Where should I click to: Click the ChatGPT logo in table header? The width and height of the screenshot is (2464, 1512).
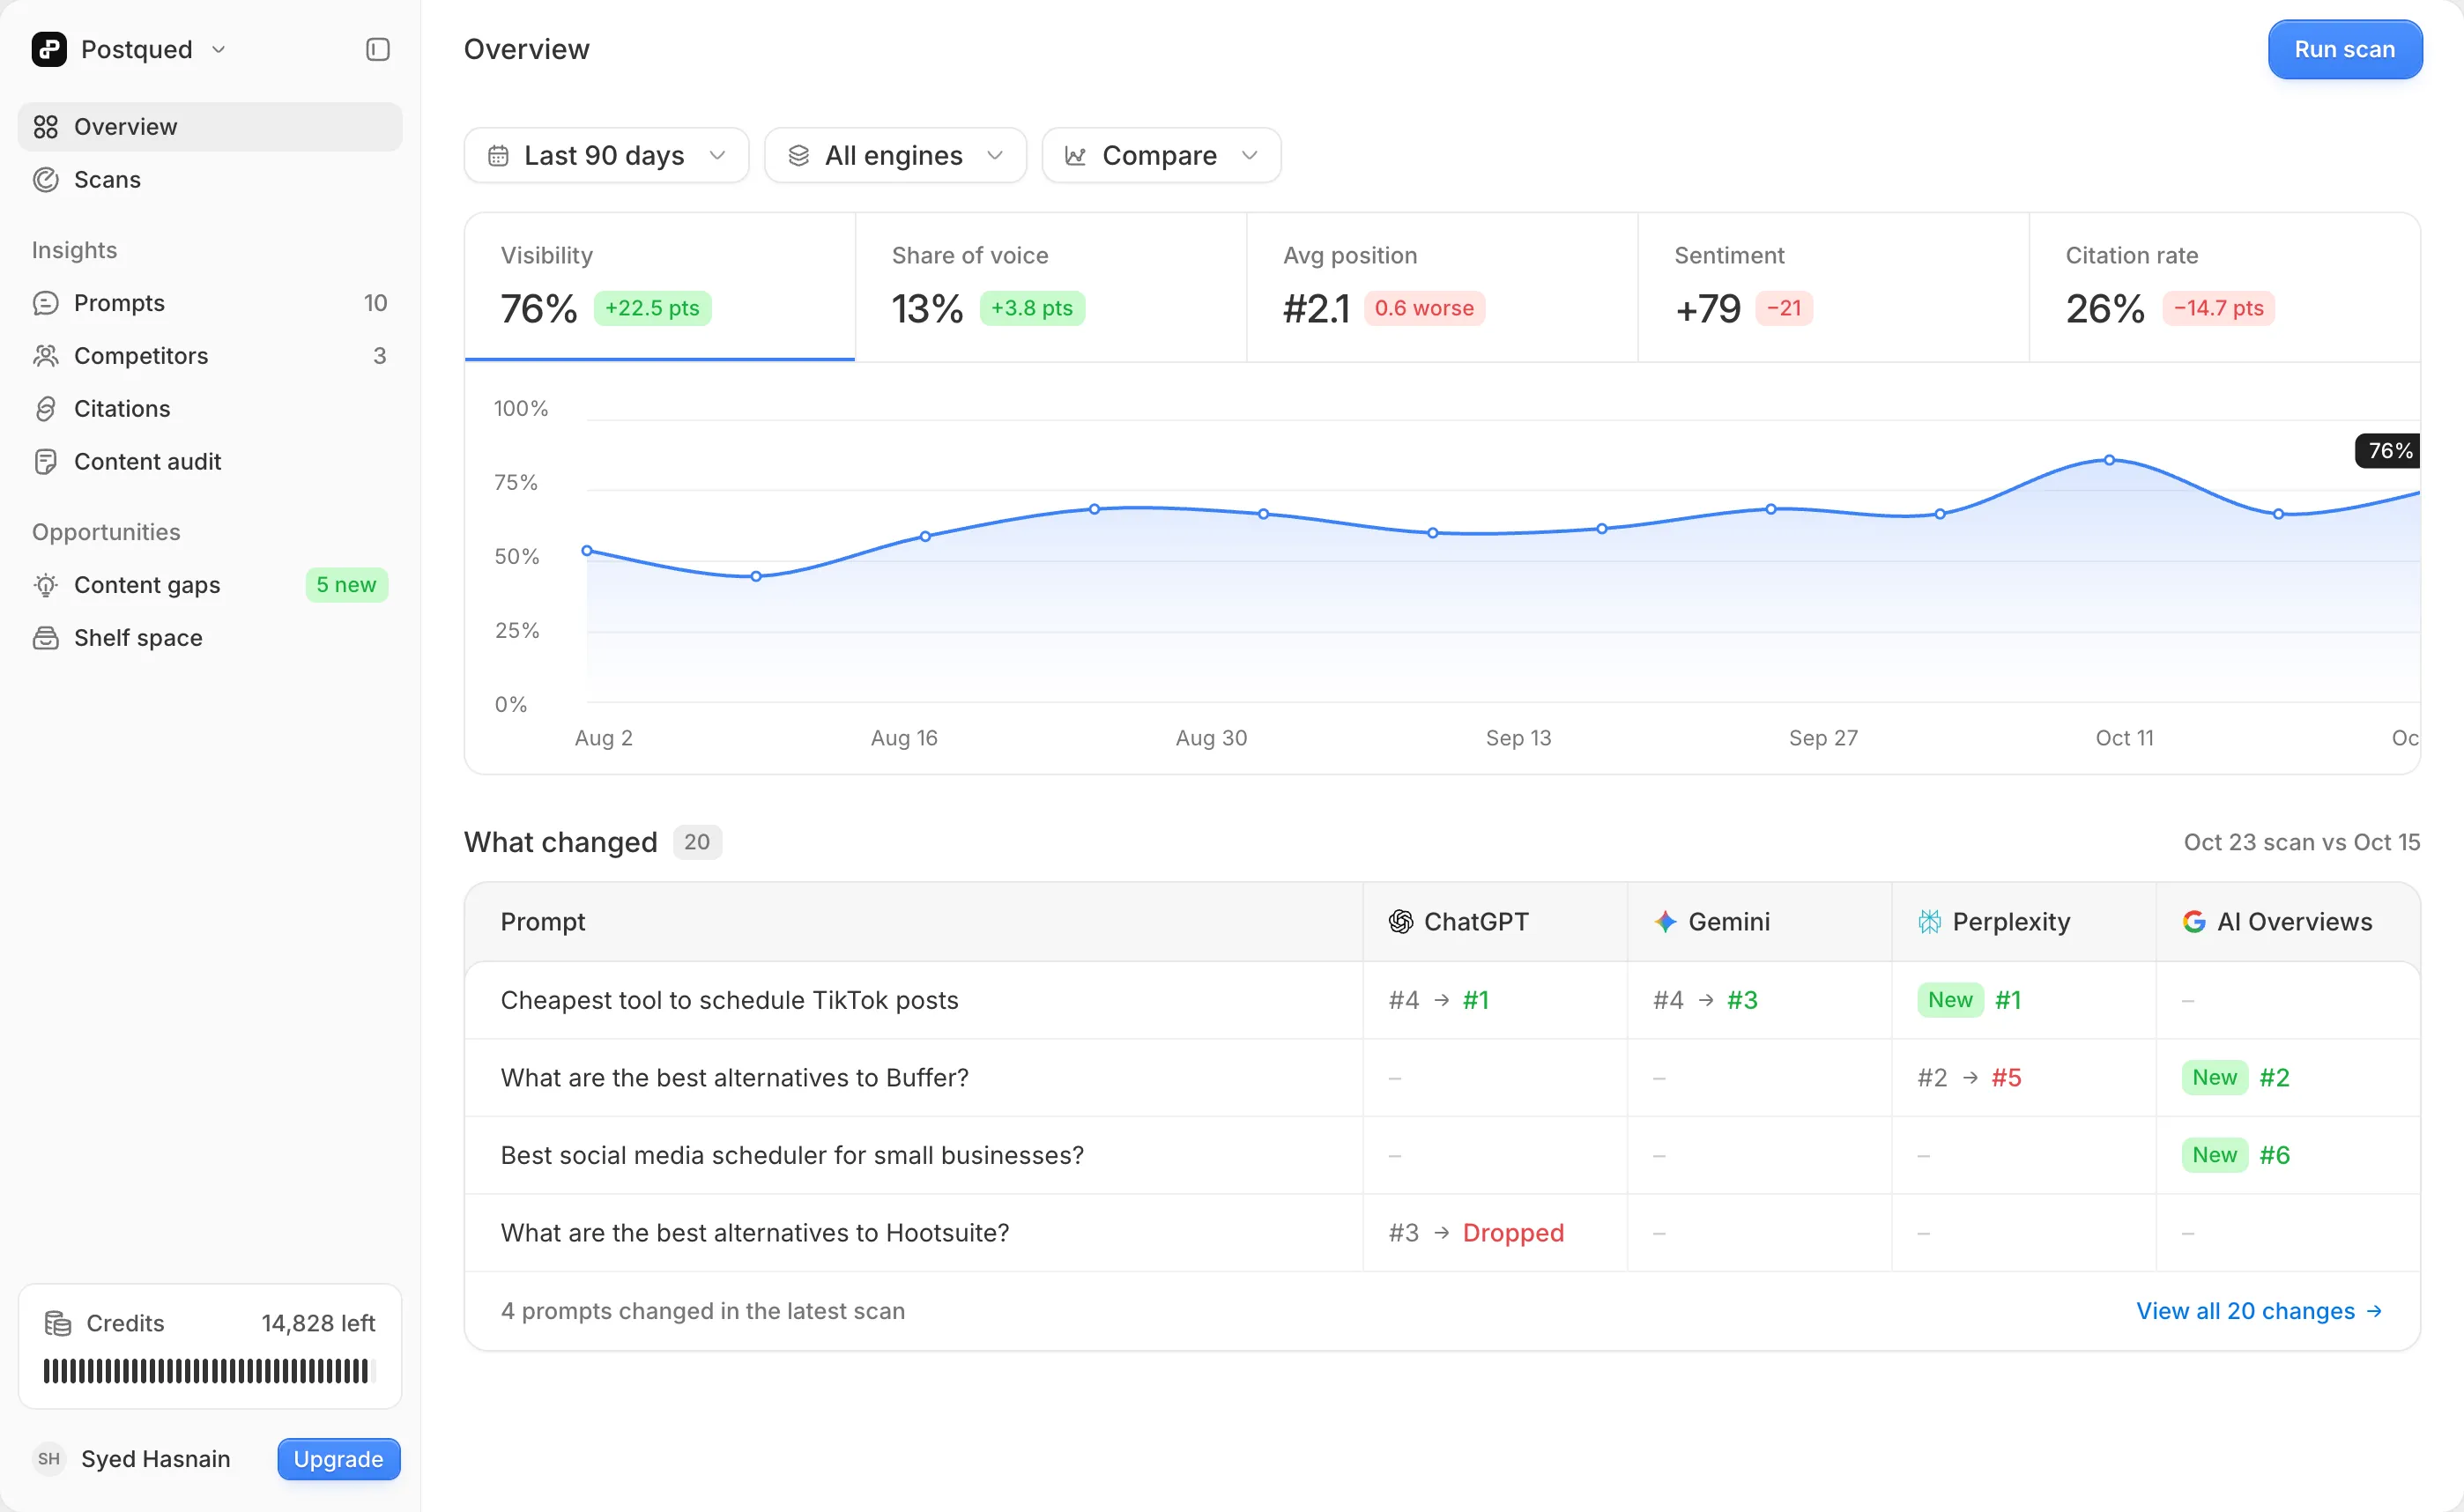1400,922
